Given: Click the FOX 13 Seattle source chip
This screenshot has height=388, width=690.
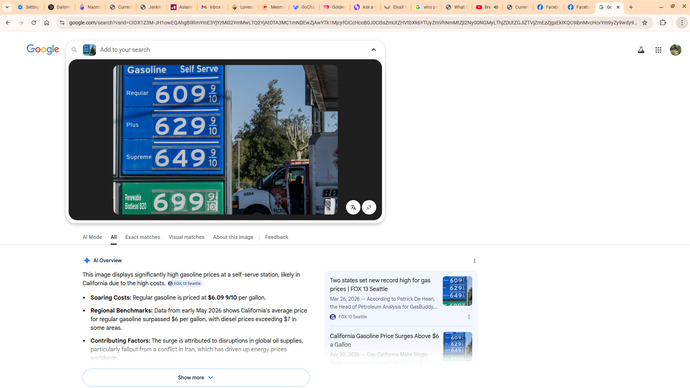Looking at the screenshot, I should 184,283.
